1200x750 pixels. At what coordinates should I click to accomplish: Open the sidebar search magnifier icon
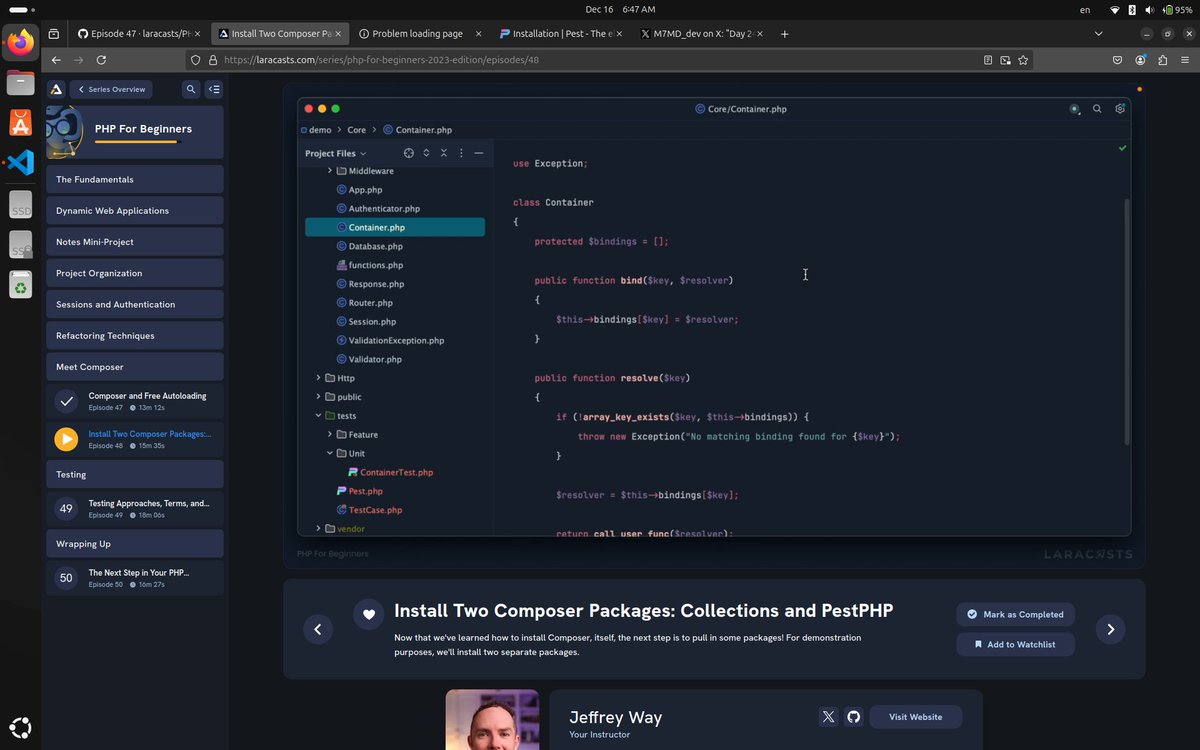[x=191, y=89]
